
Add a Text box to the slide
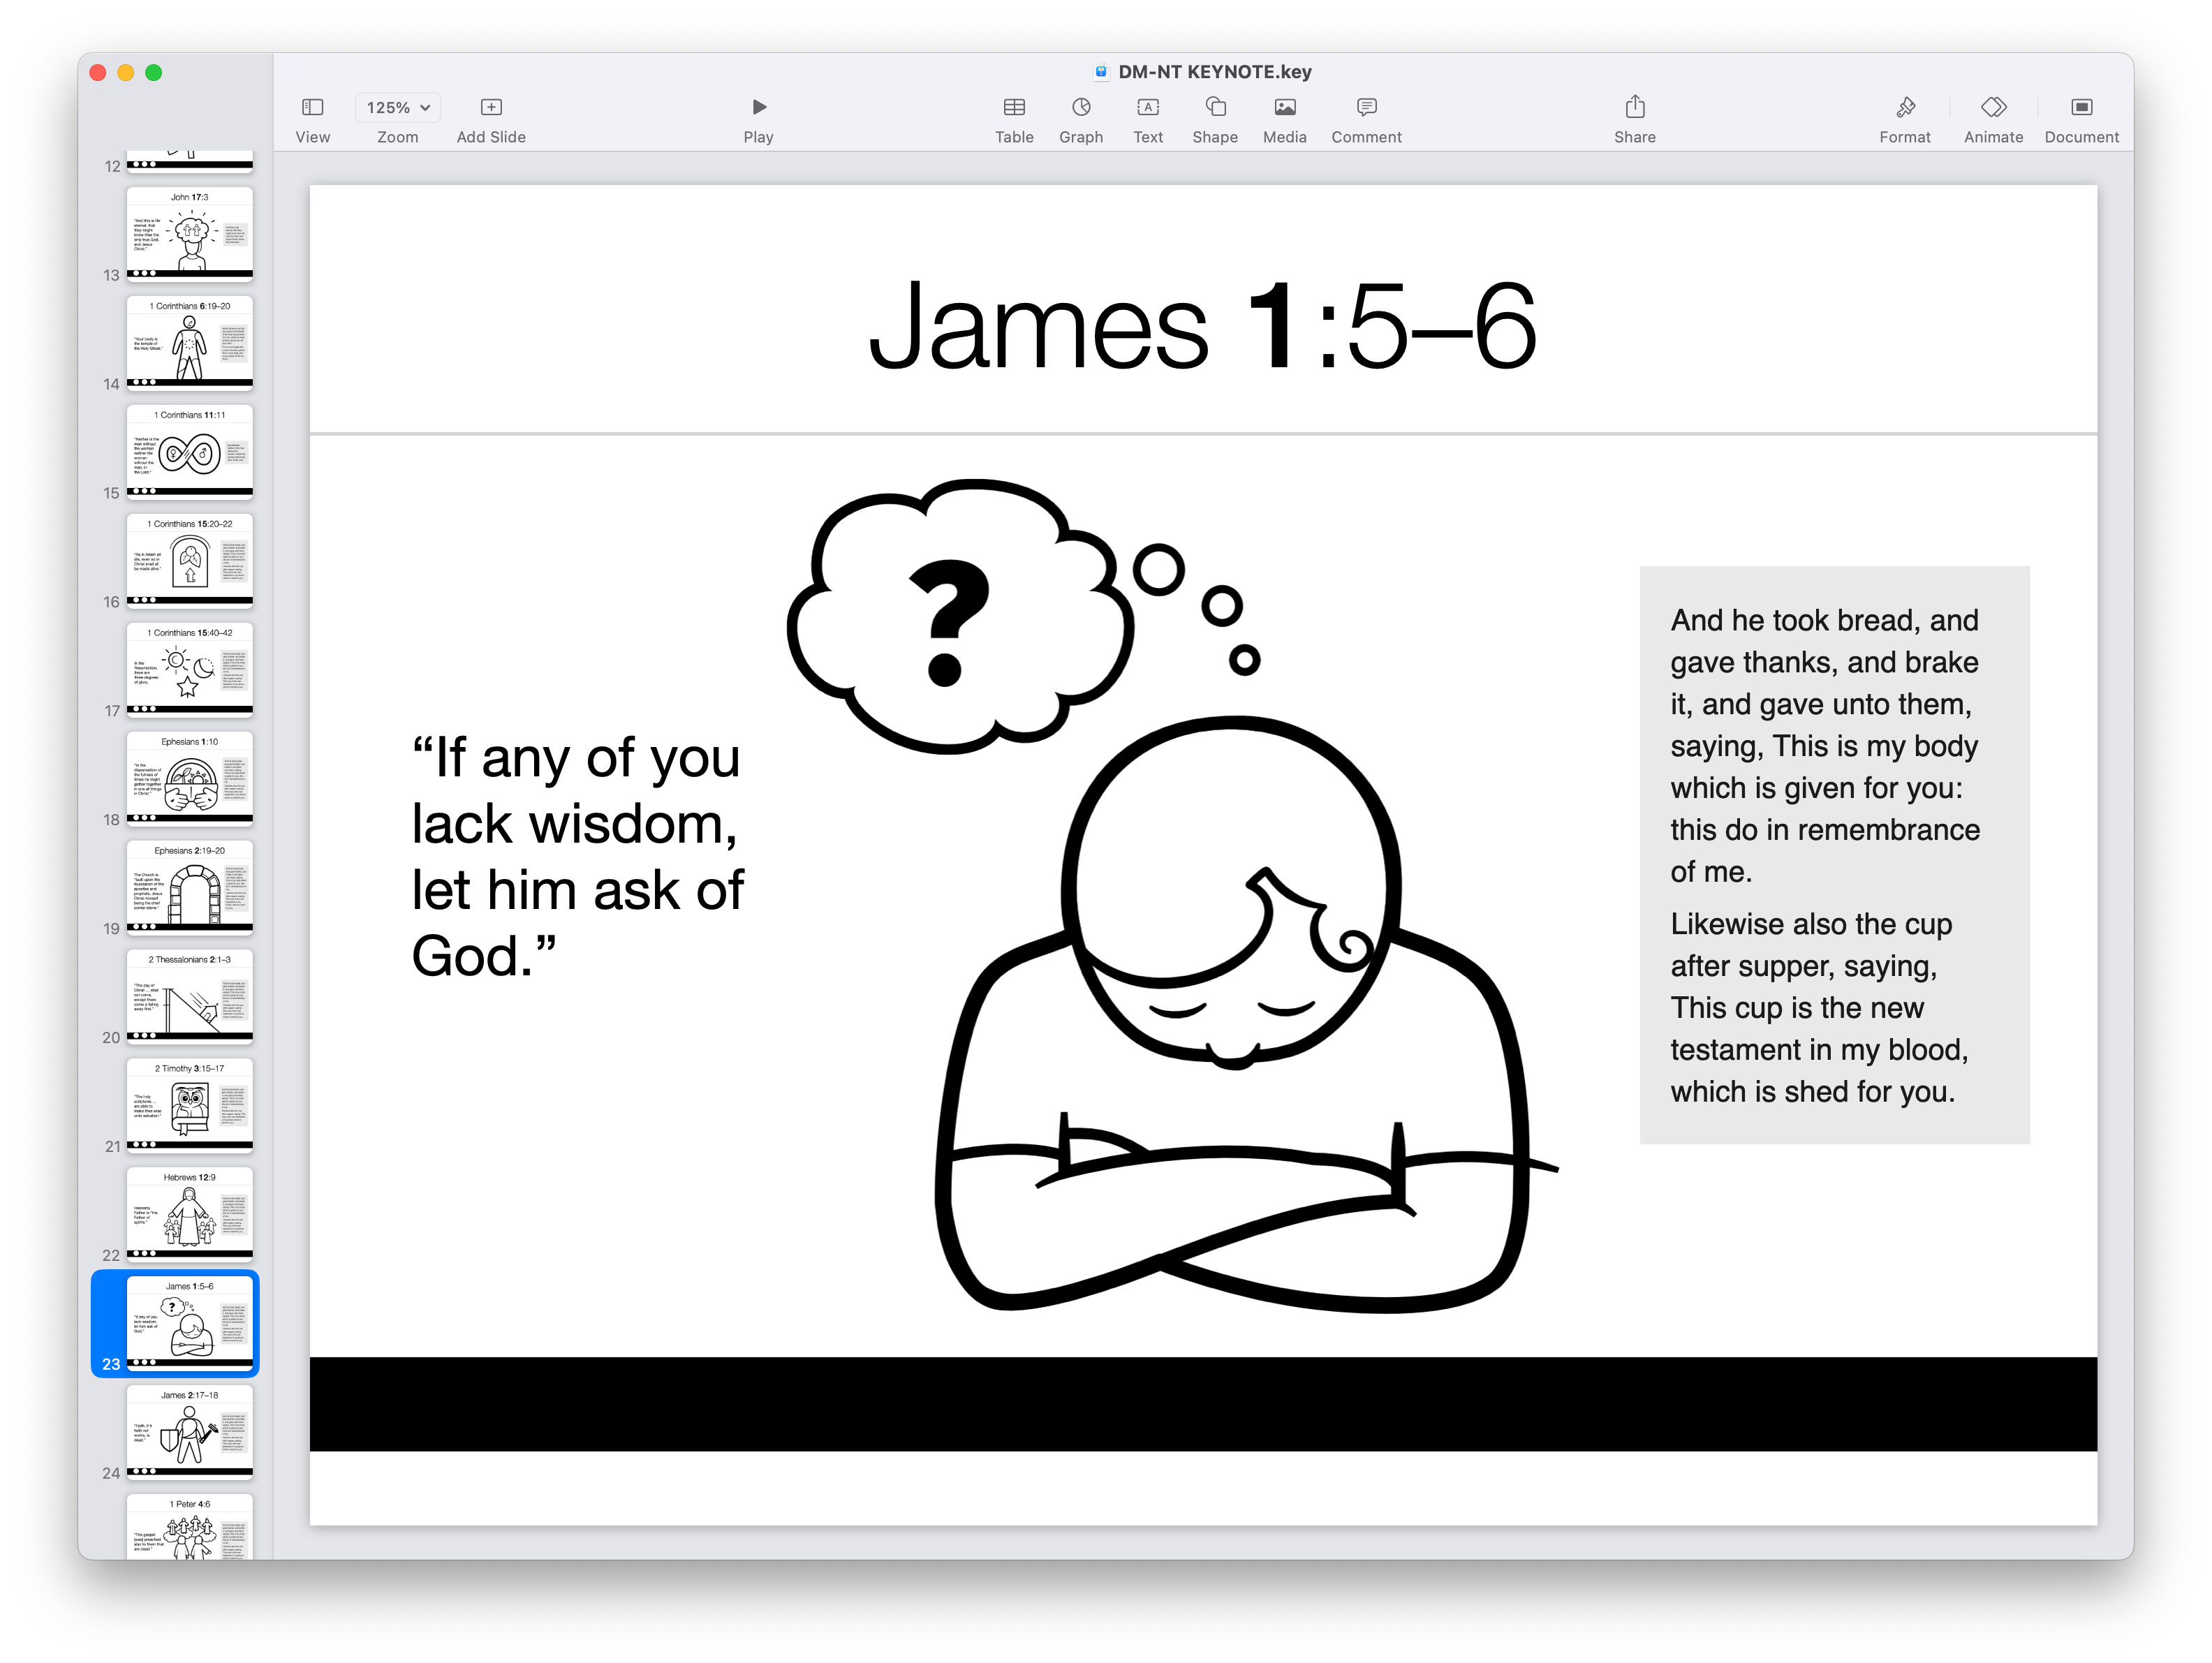[x=1147, y=118]
